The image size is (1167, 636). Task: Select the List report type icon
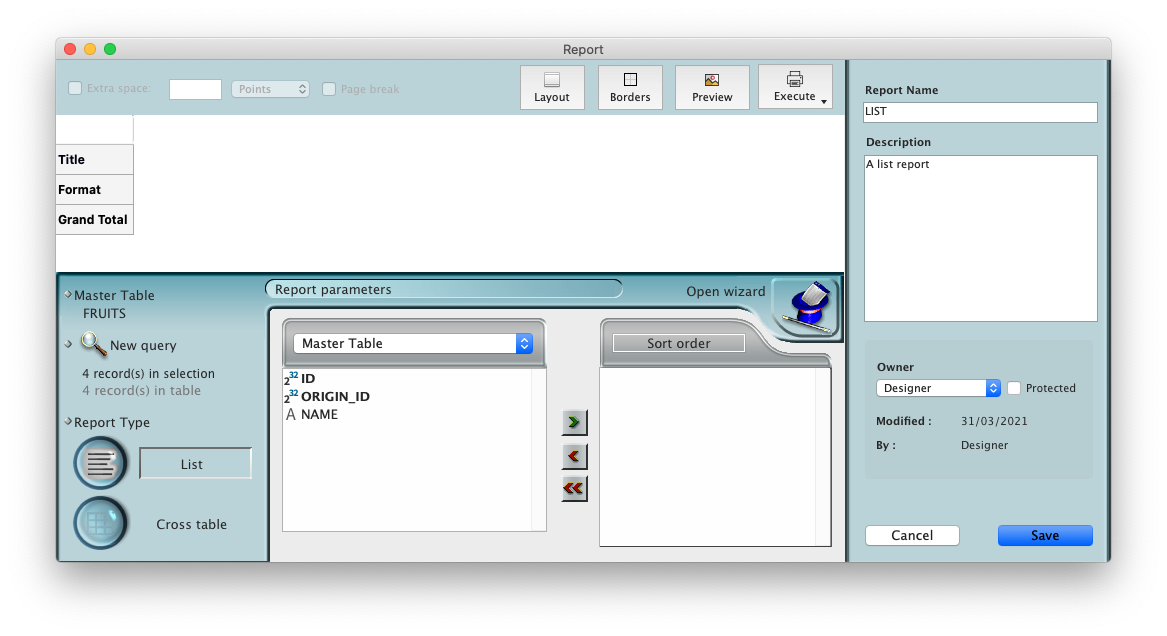point(100,463)
